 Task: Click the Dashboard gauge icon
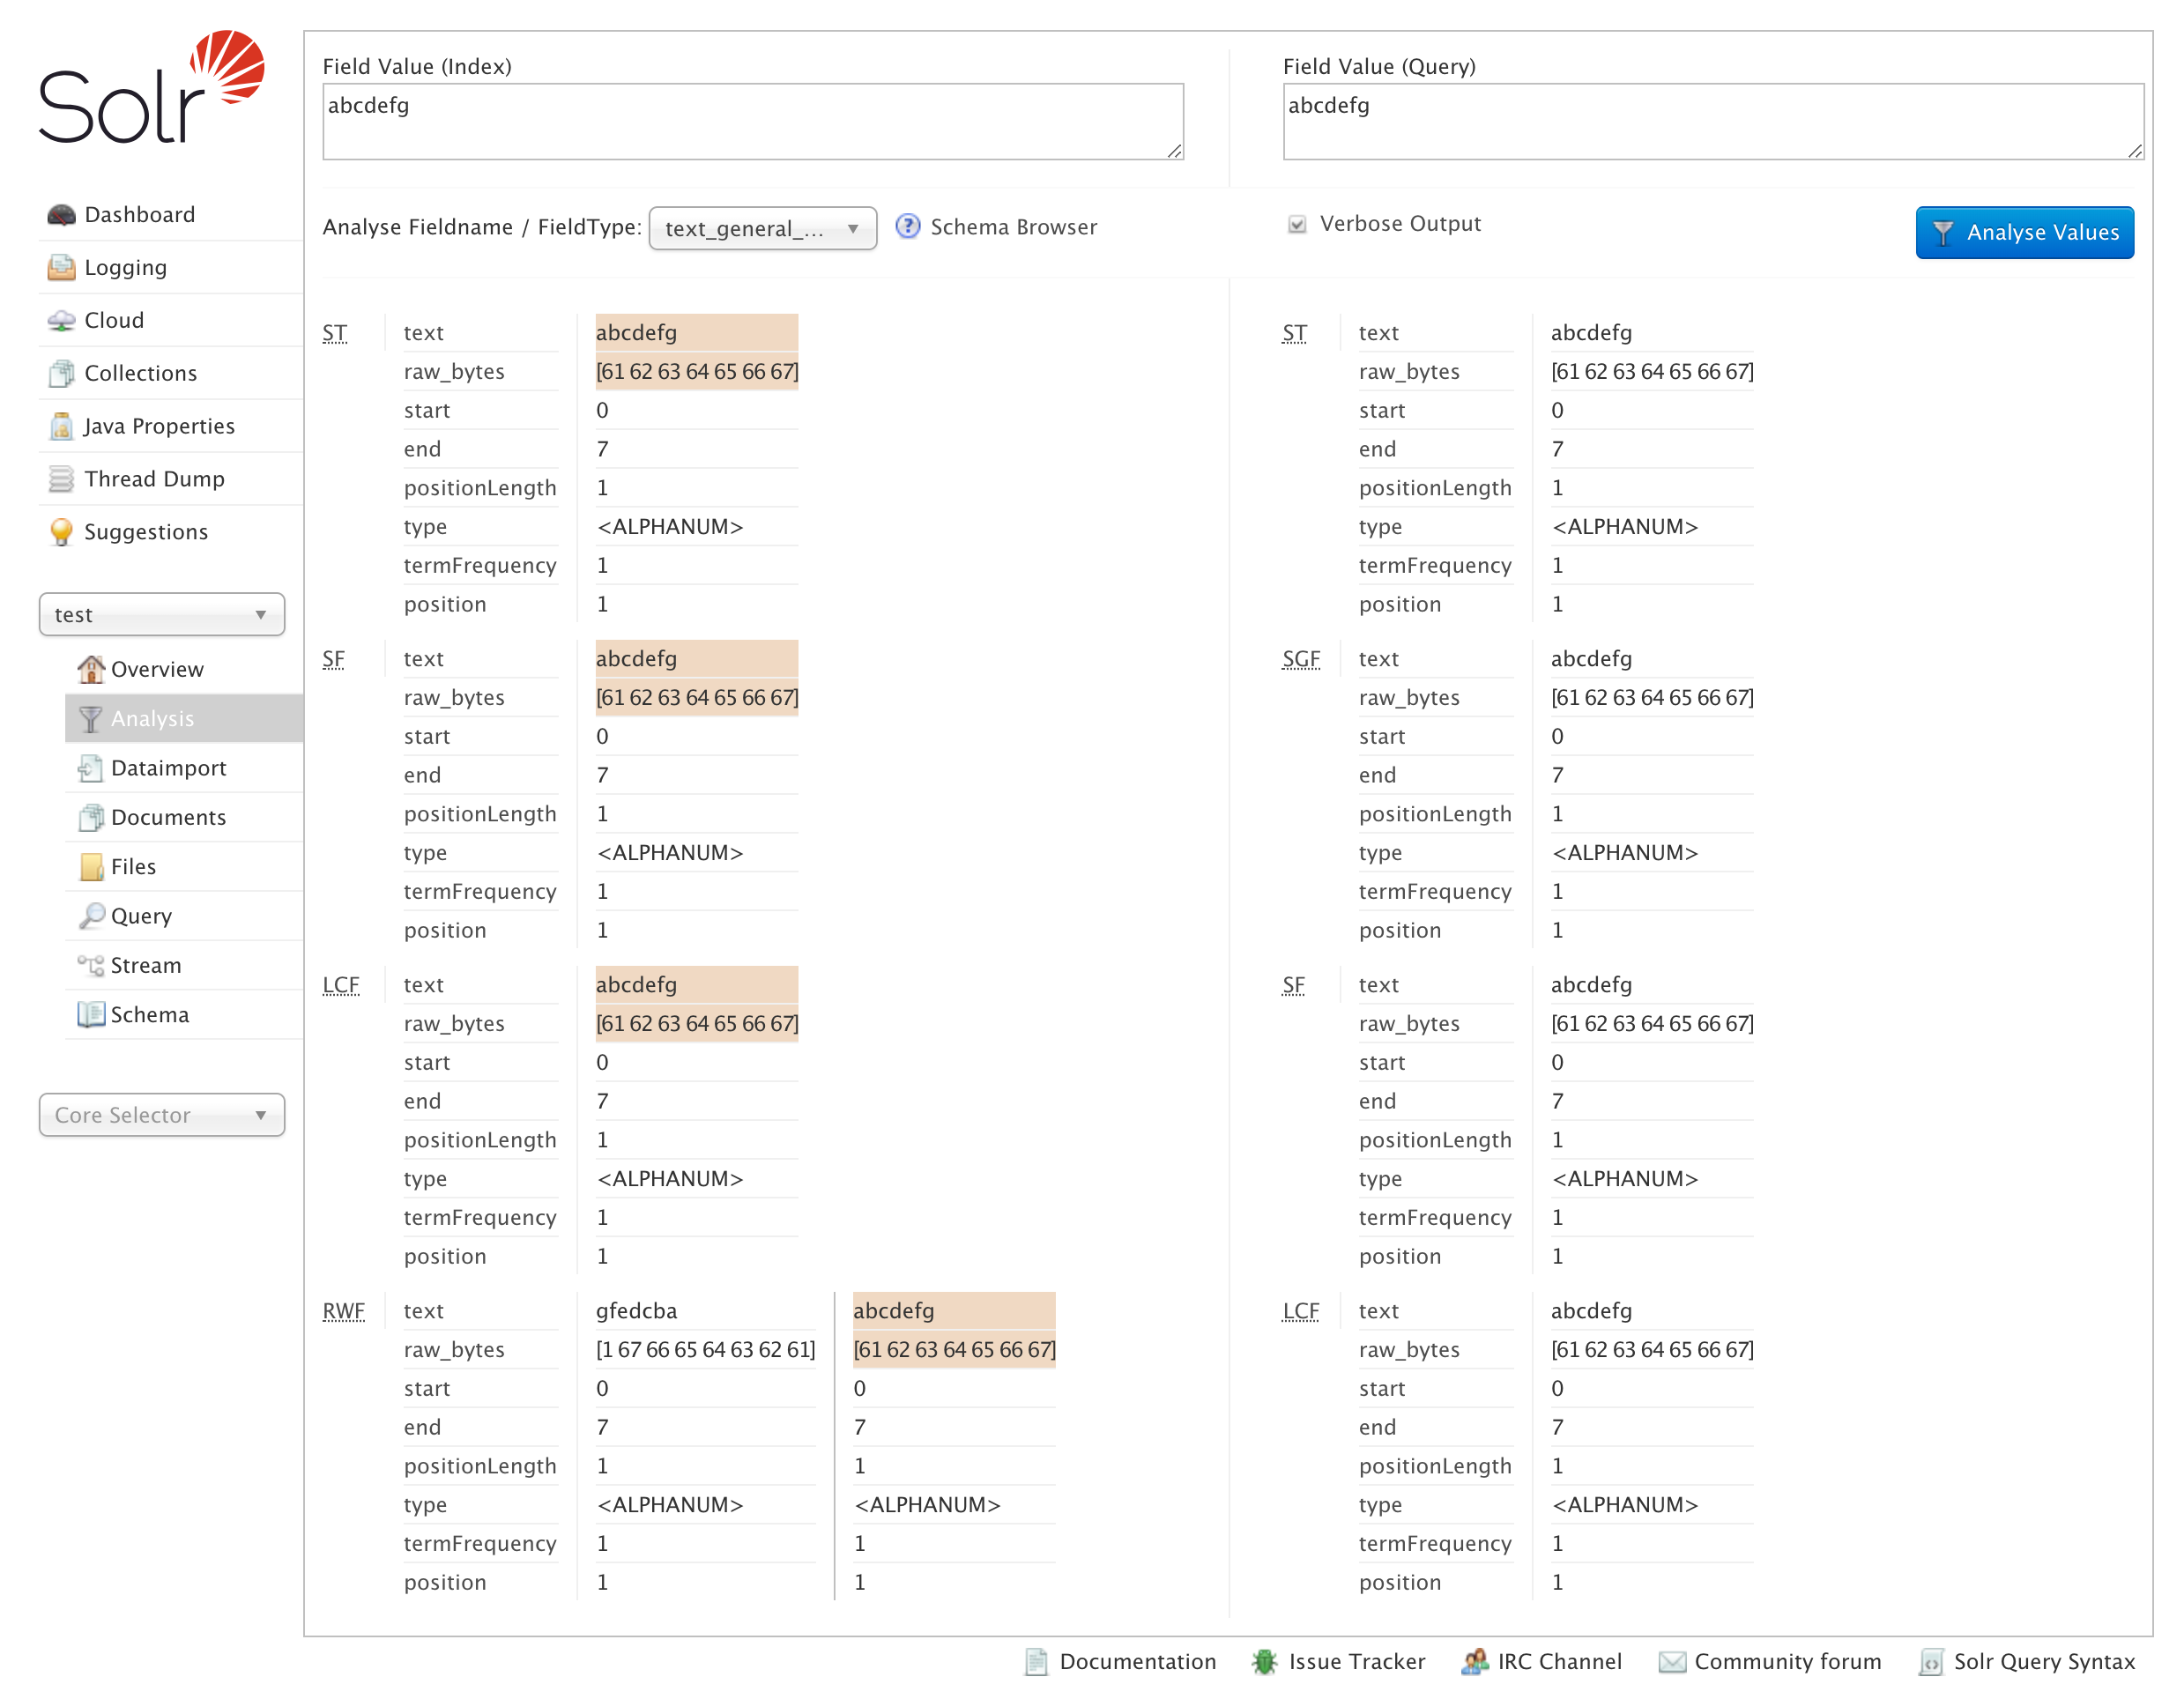click(61, 215)
